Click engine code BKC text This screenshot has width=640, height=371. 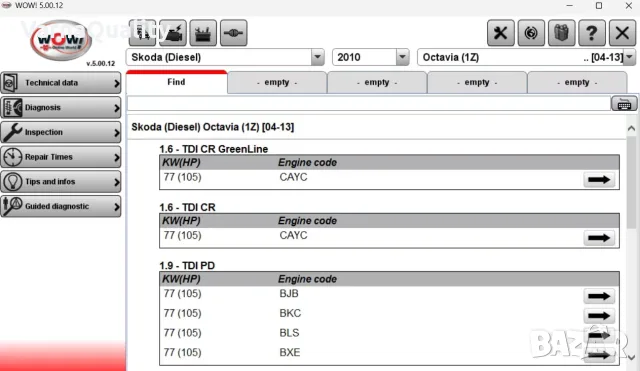pyautogui.click(x=290, y=313)
